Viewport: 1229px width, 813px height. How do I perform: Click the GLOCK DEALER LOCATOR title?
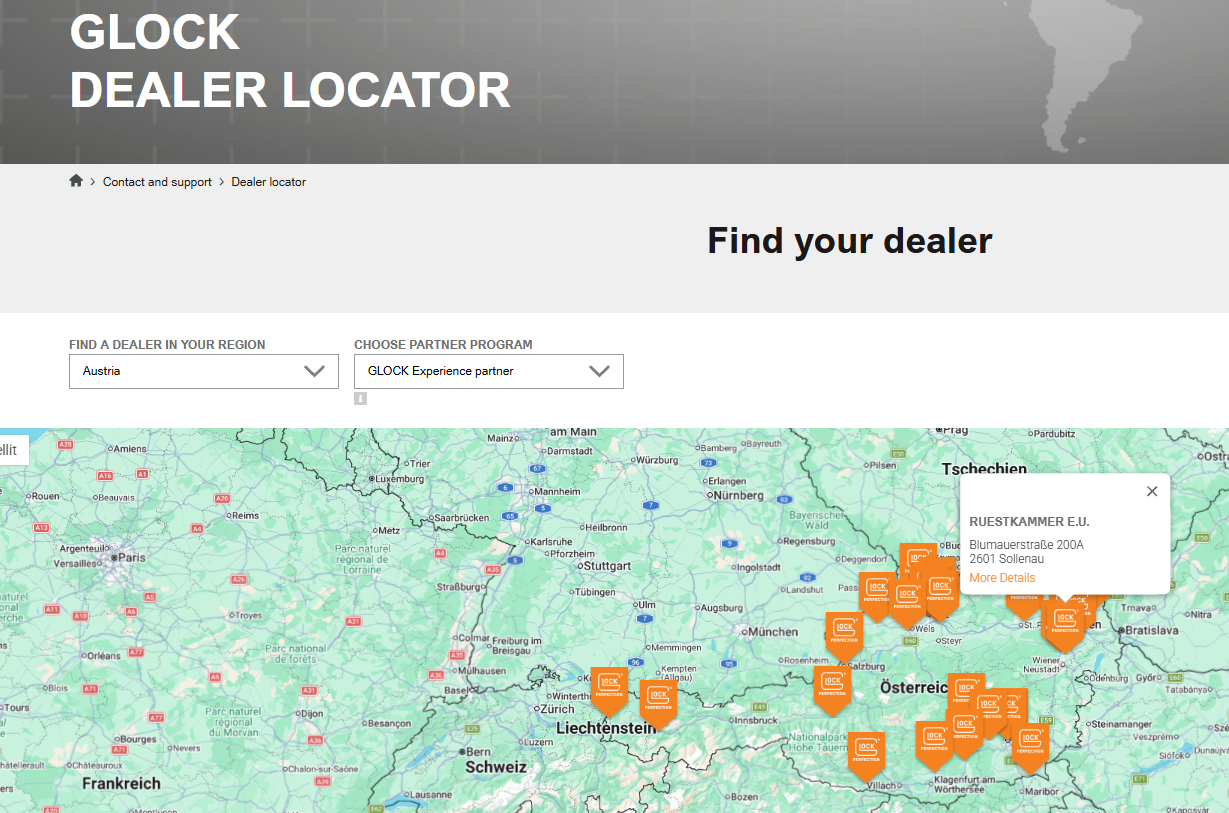pos(290,61)
